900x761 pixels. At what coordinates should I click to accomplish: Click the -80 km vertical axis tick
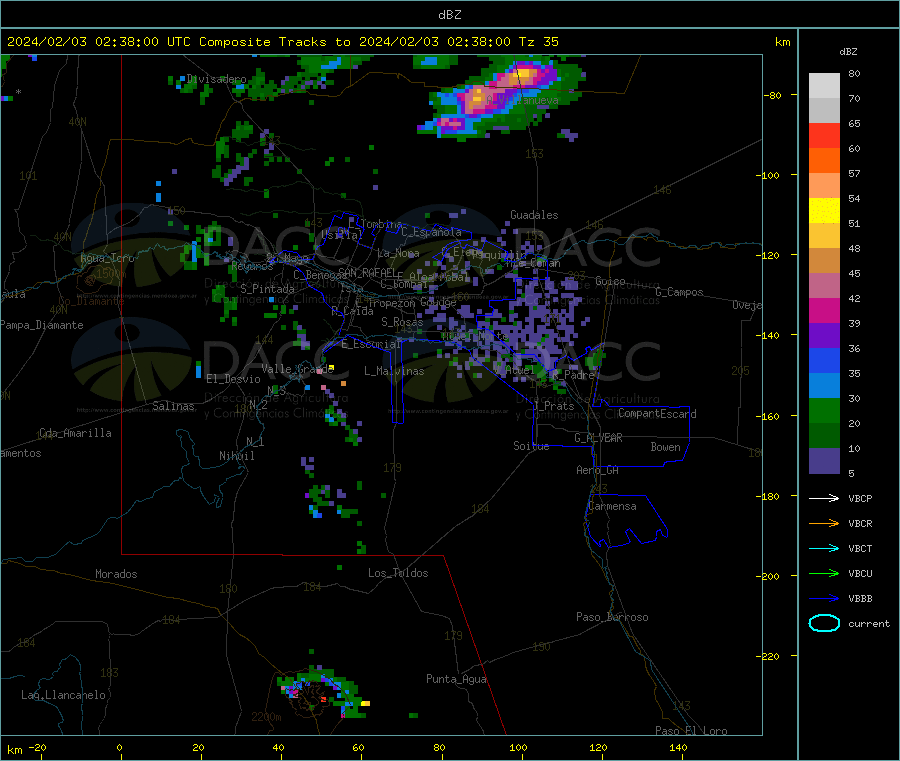pos(773,95)
